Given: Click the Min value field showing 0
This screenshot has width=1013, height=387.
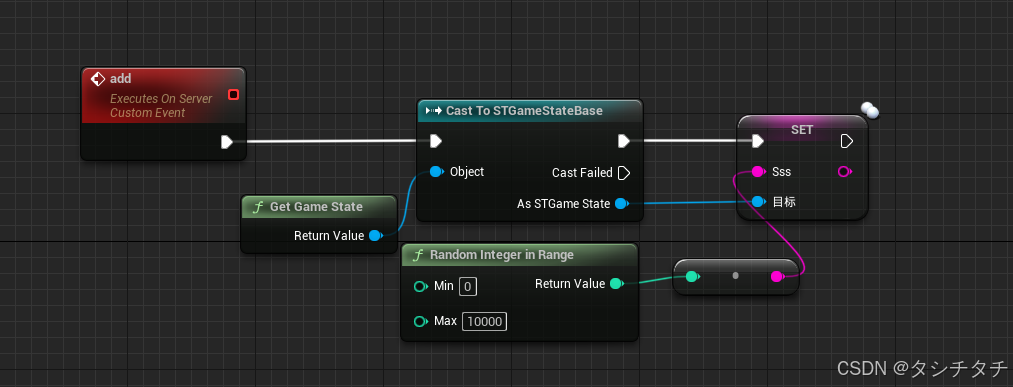Looking at the screenshot, I should (468, 286).
